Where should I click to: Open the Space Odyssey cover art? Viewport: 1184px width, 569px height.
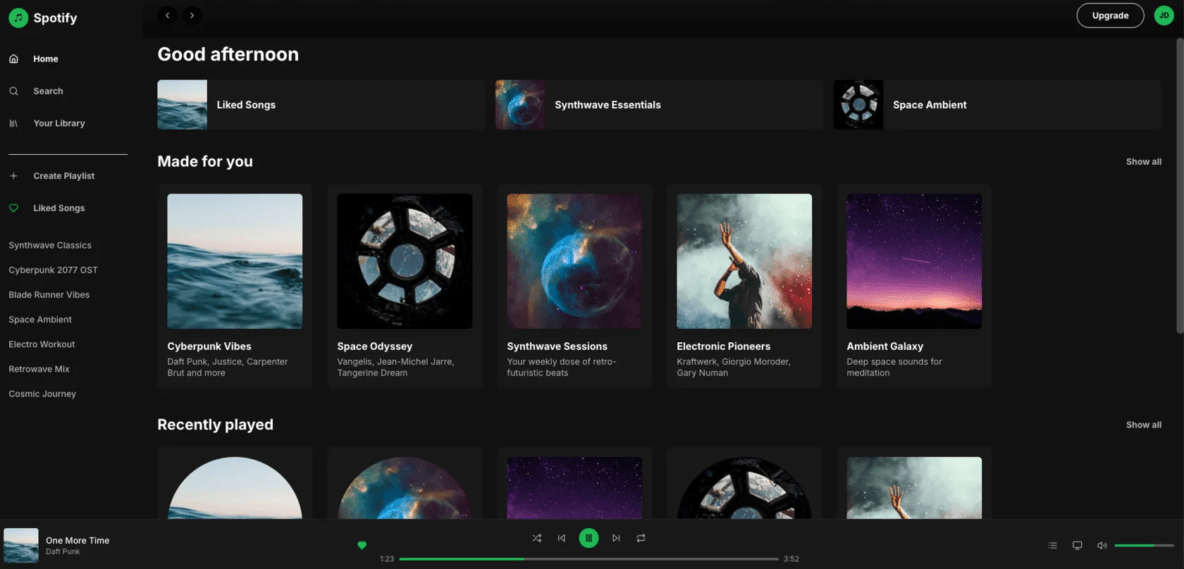(x=405, y=261)
